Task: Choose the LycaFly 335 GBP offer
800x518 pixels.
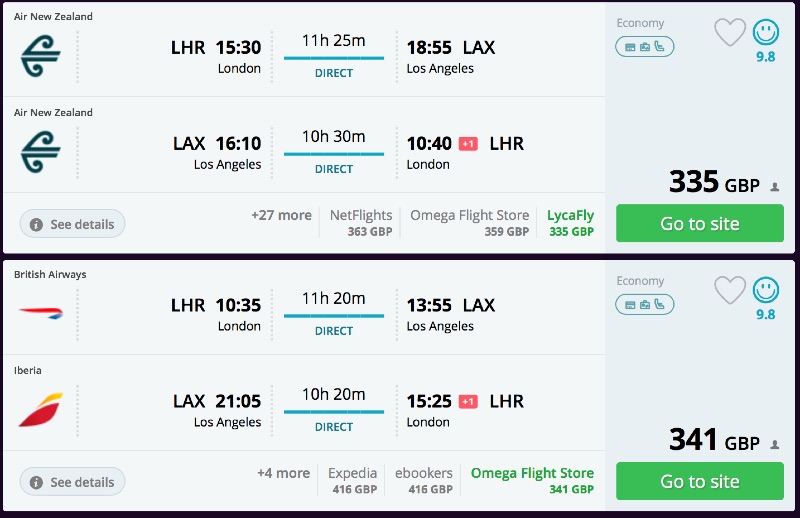Action: coord(570,223)
